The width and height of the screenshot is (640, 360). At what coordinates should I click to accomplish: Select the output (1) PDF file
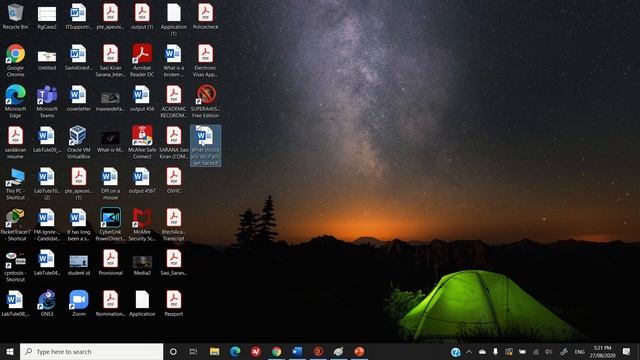tap(142, 17)
